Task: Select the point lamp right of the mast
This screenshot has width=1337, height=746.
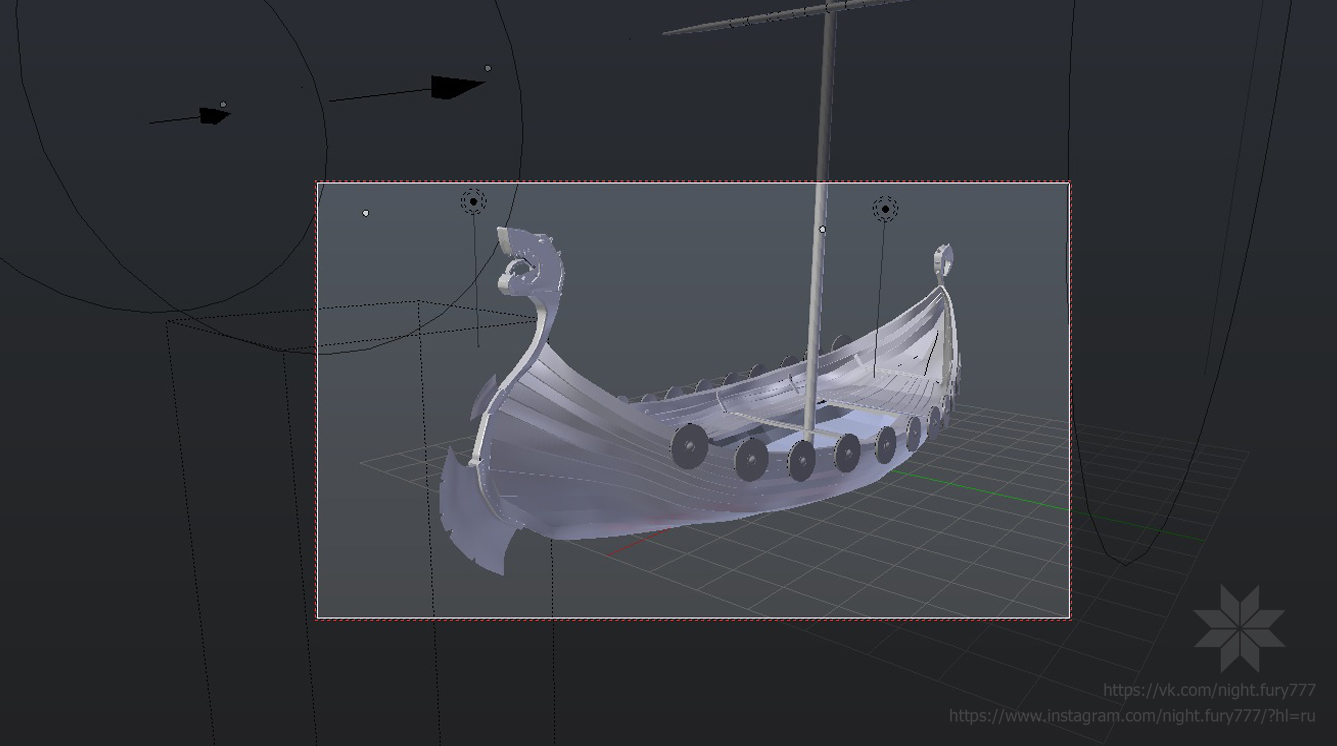Action: 885,209
